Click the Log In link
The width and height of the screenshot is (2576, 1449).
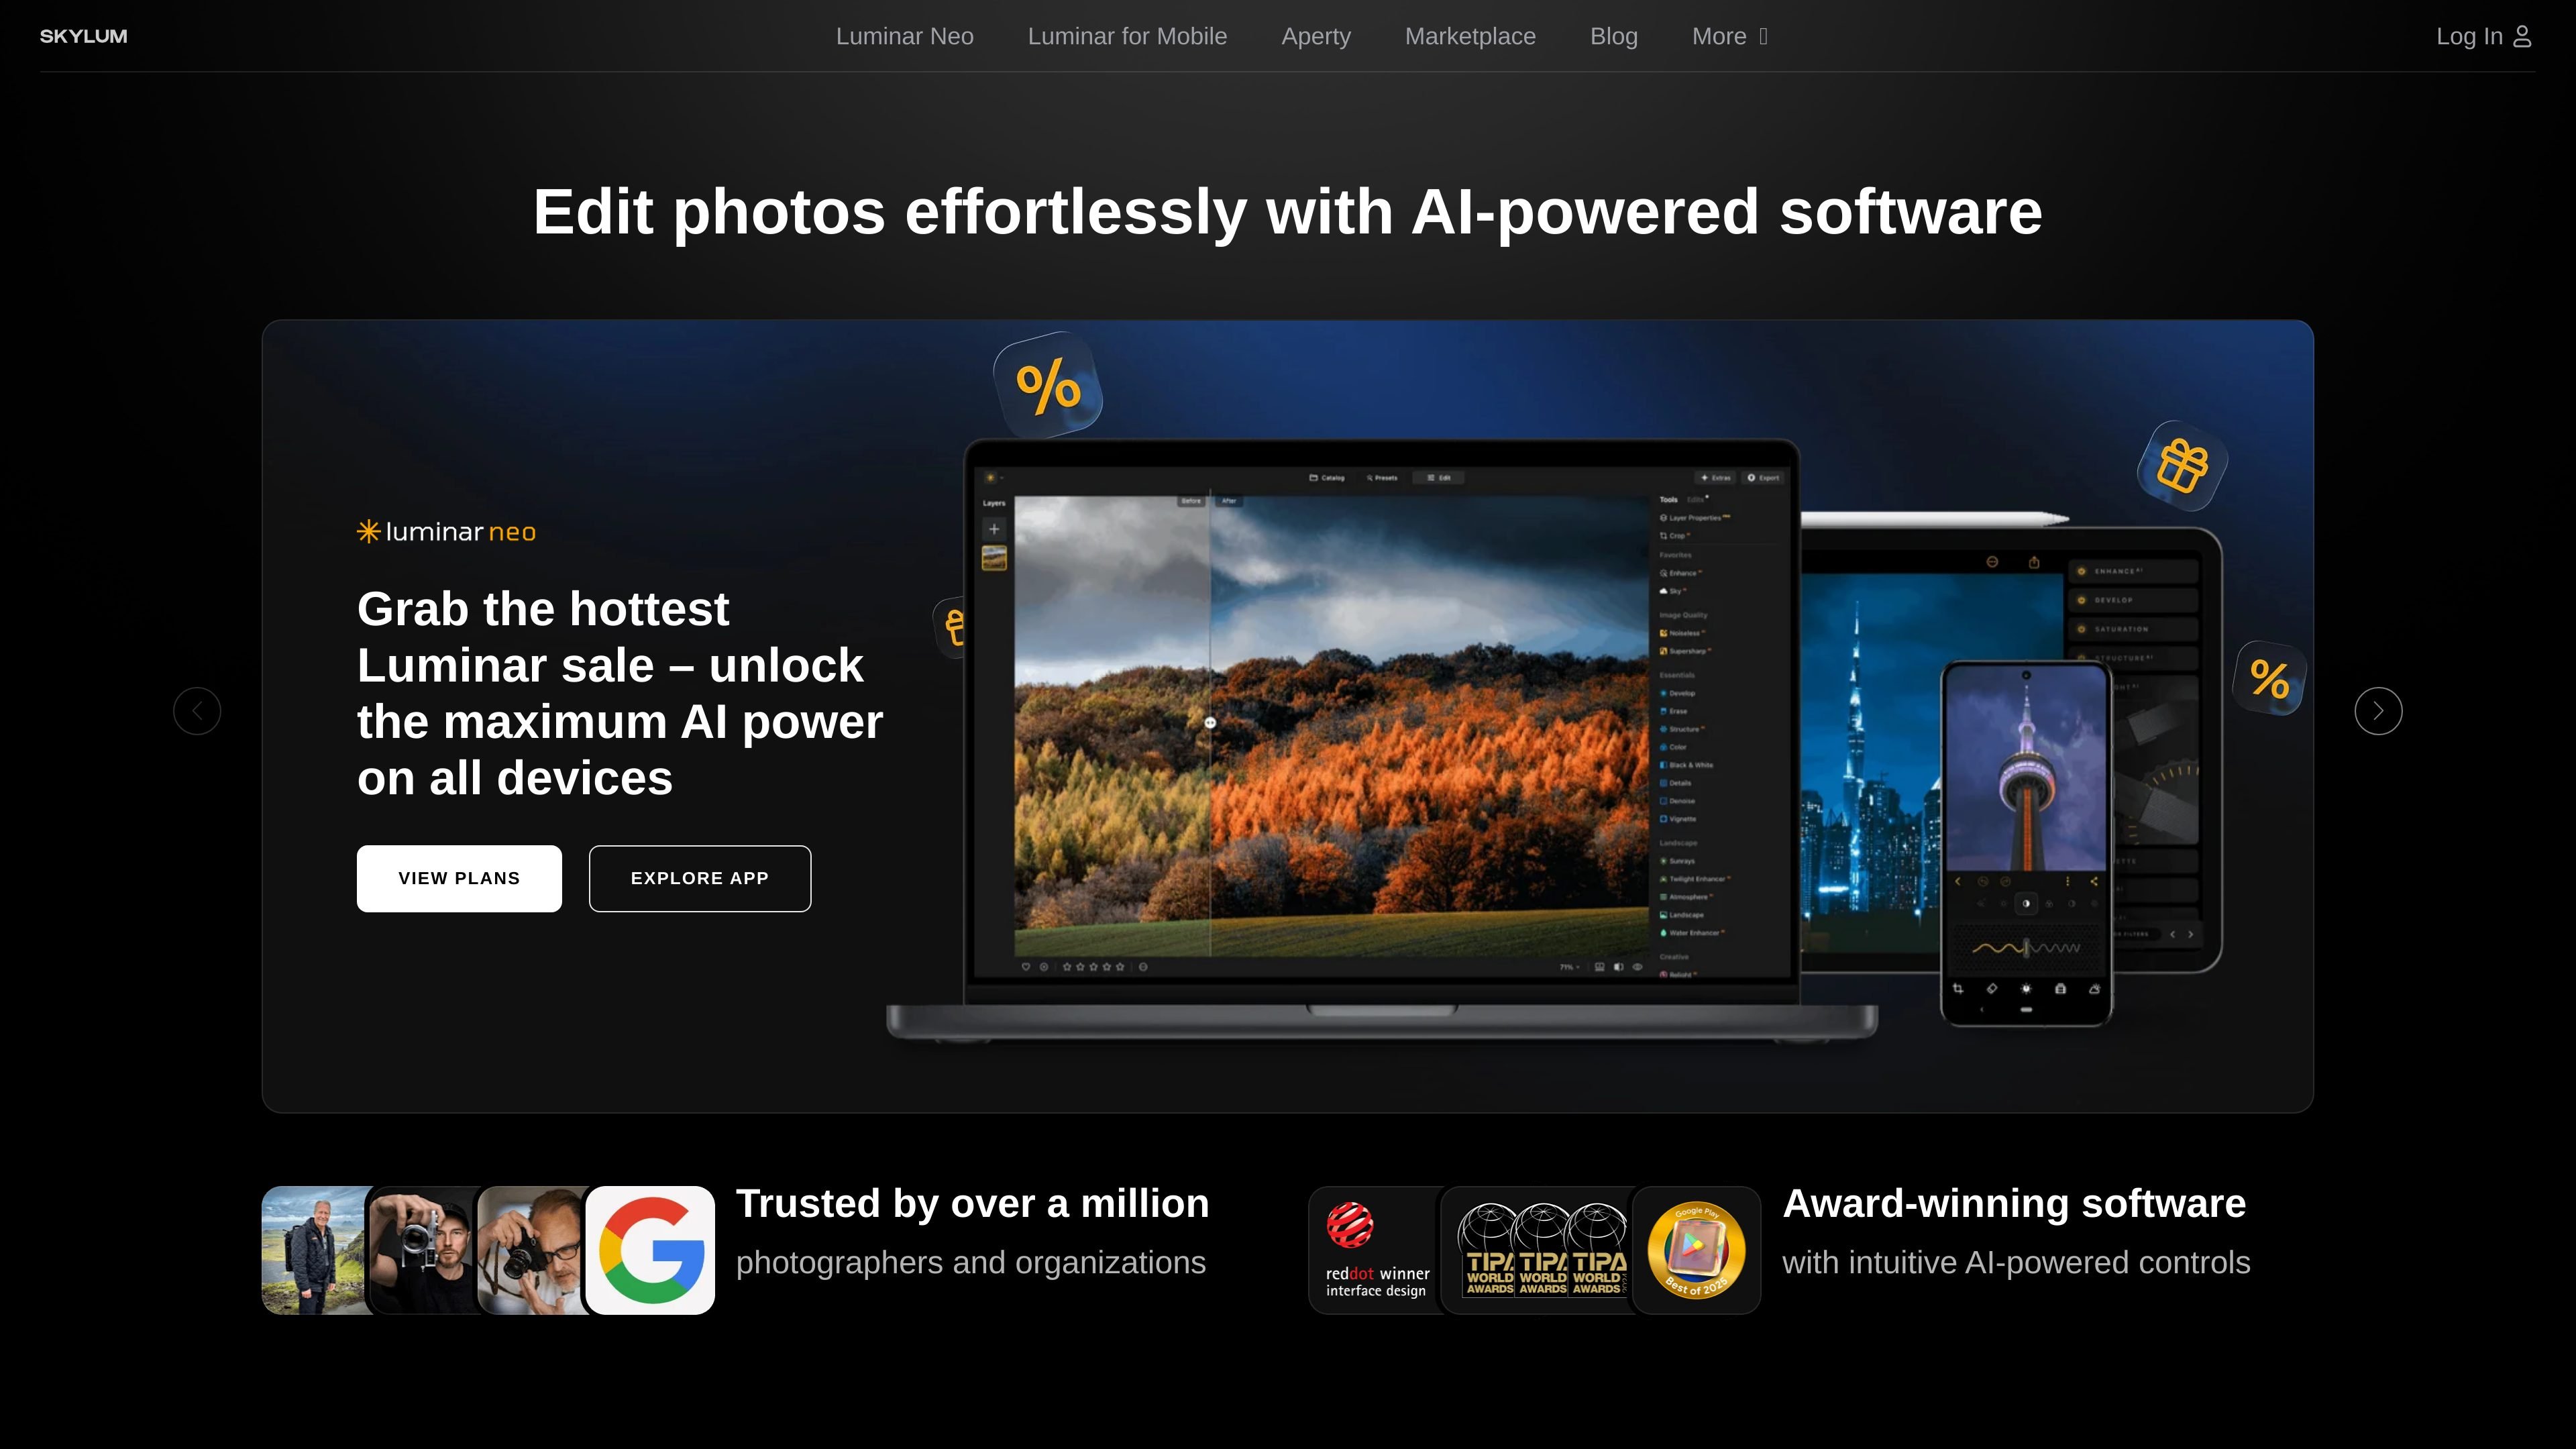point(2484,36)
